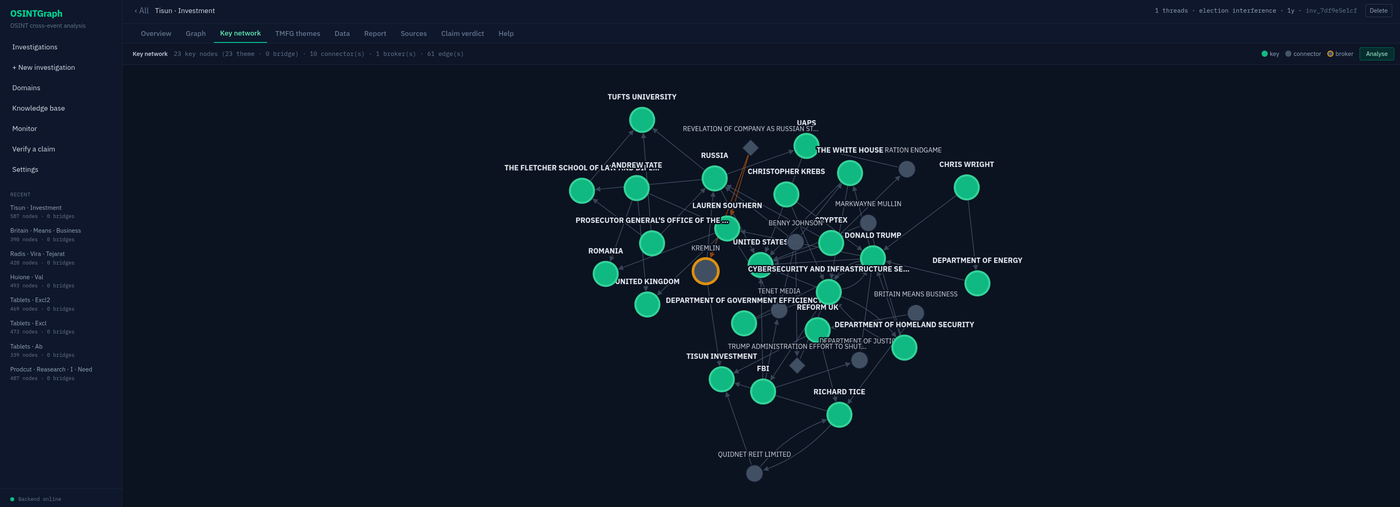Select the Russia node
The image size is (1400, 507).
click(714, 178)
